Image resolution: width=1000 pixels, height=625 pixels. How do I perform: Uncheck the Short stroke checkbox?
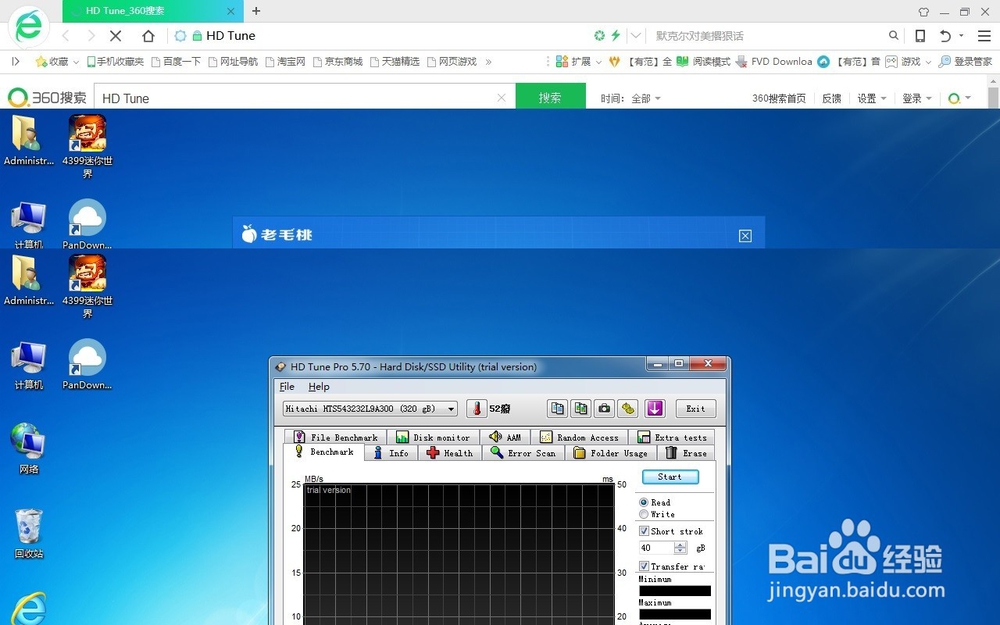coord(644,531)
